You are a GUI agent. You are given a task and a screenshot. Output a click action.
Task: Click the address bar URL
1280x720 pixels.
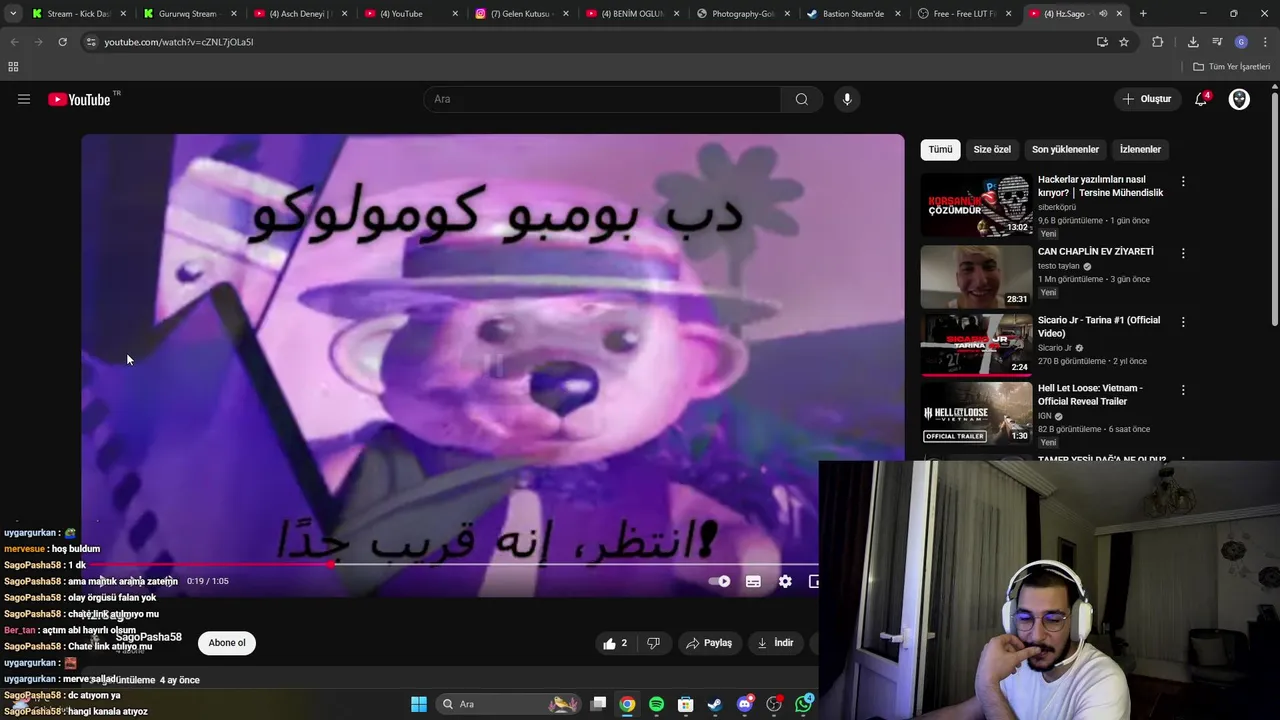point(179,42)
